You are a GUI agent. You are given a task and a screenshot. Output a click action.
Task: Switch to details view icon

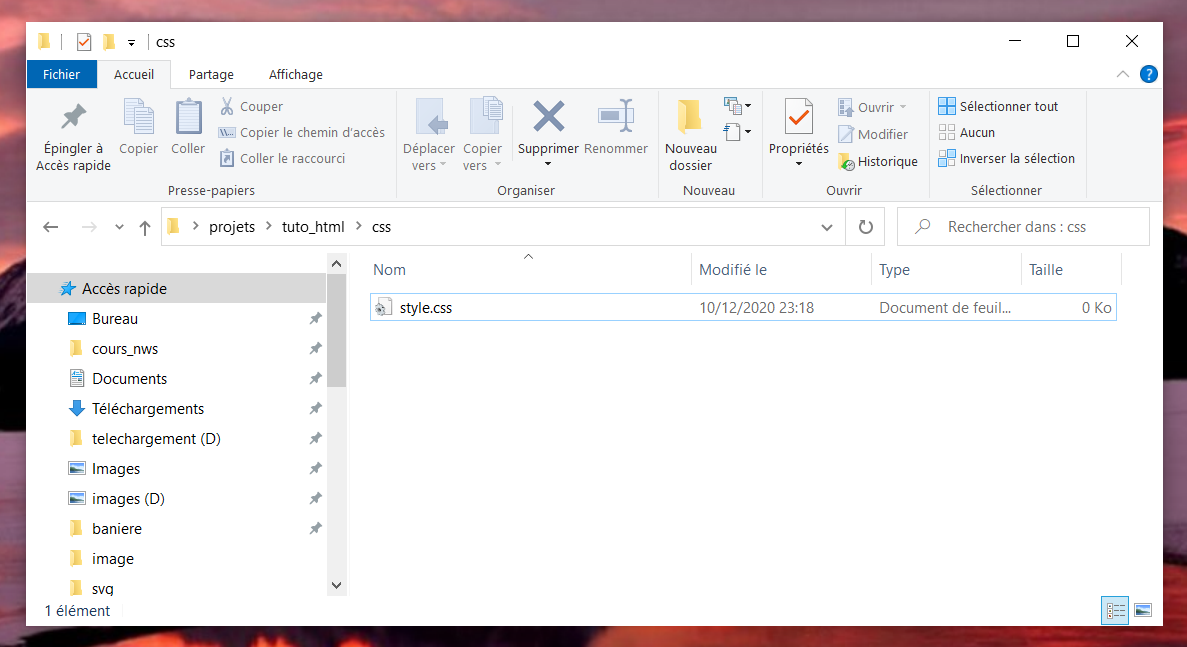tap(1115, 611)
